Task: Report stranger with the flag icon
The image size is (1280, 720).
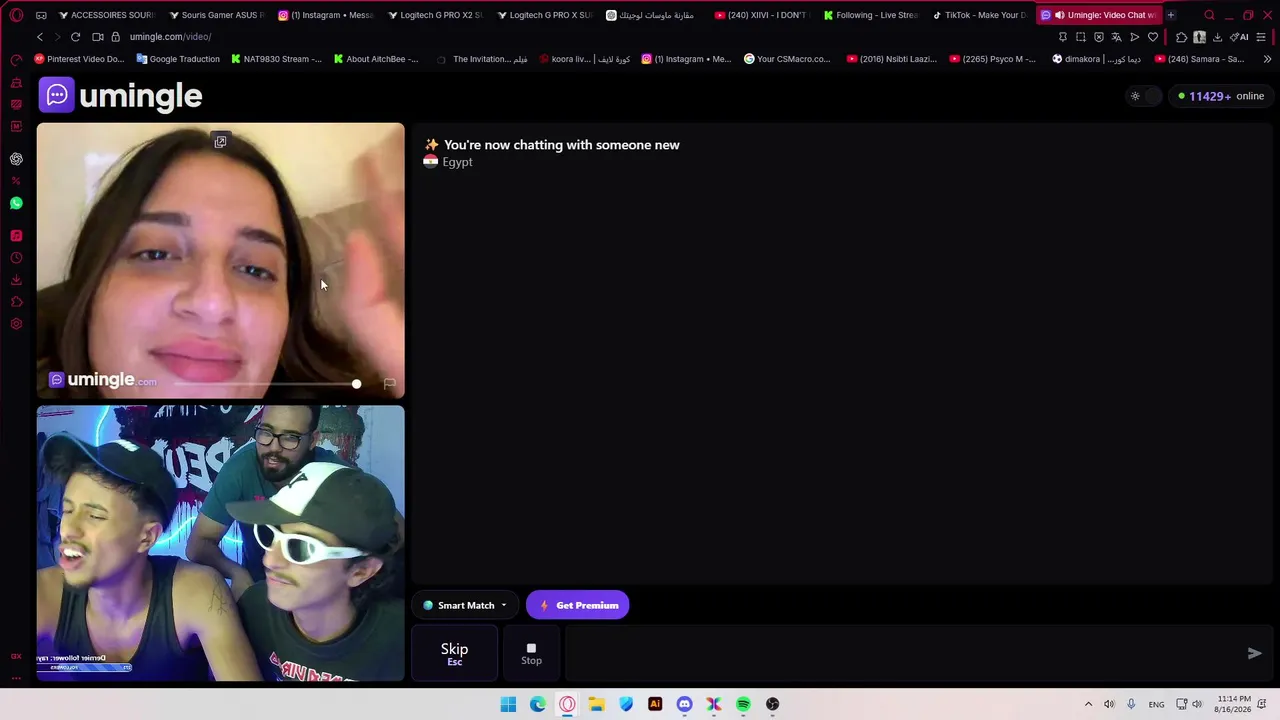Action: [x=389, y=383]
